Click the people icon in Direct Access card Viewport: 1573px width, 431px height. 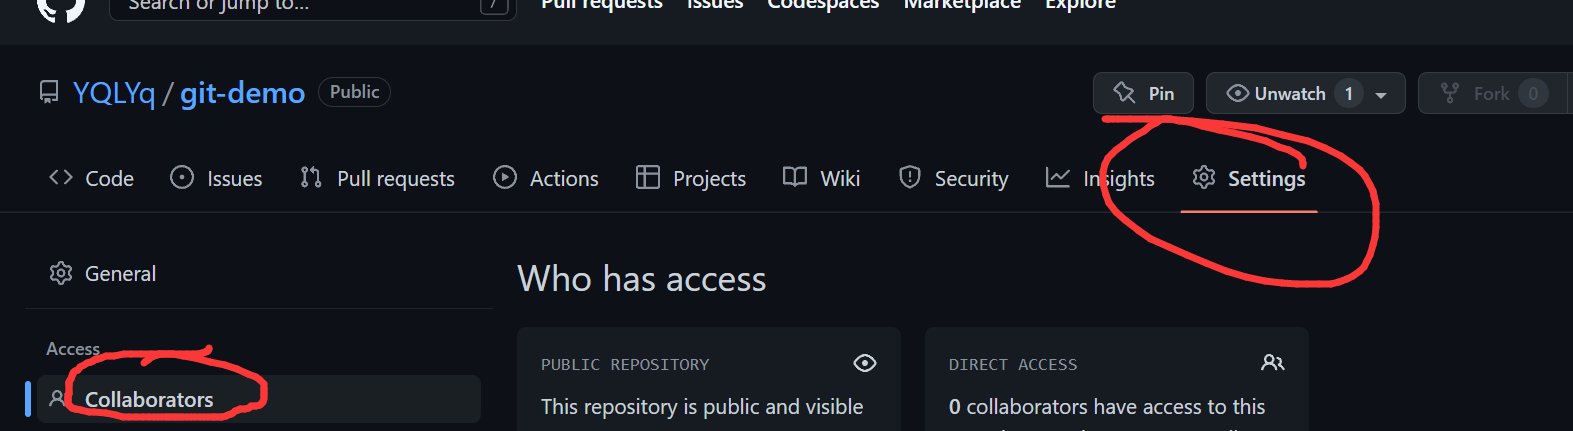(1272, 363)
